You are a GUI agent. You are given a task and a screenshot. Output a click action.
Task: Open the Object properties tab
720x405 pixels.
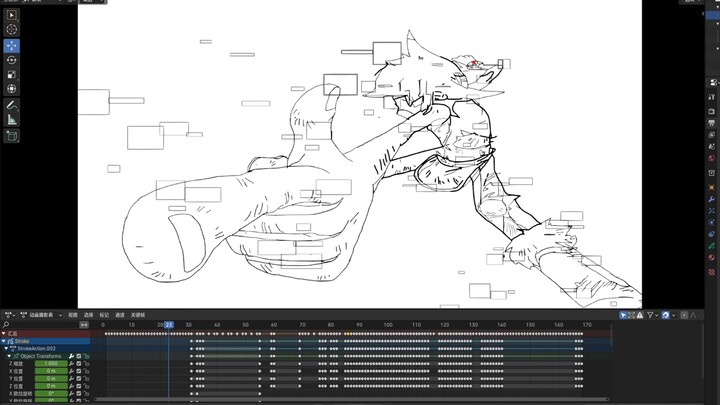click(711, 187)
